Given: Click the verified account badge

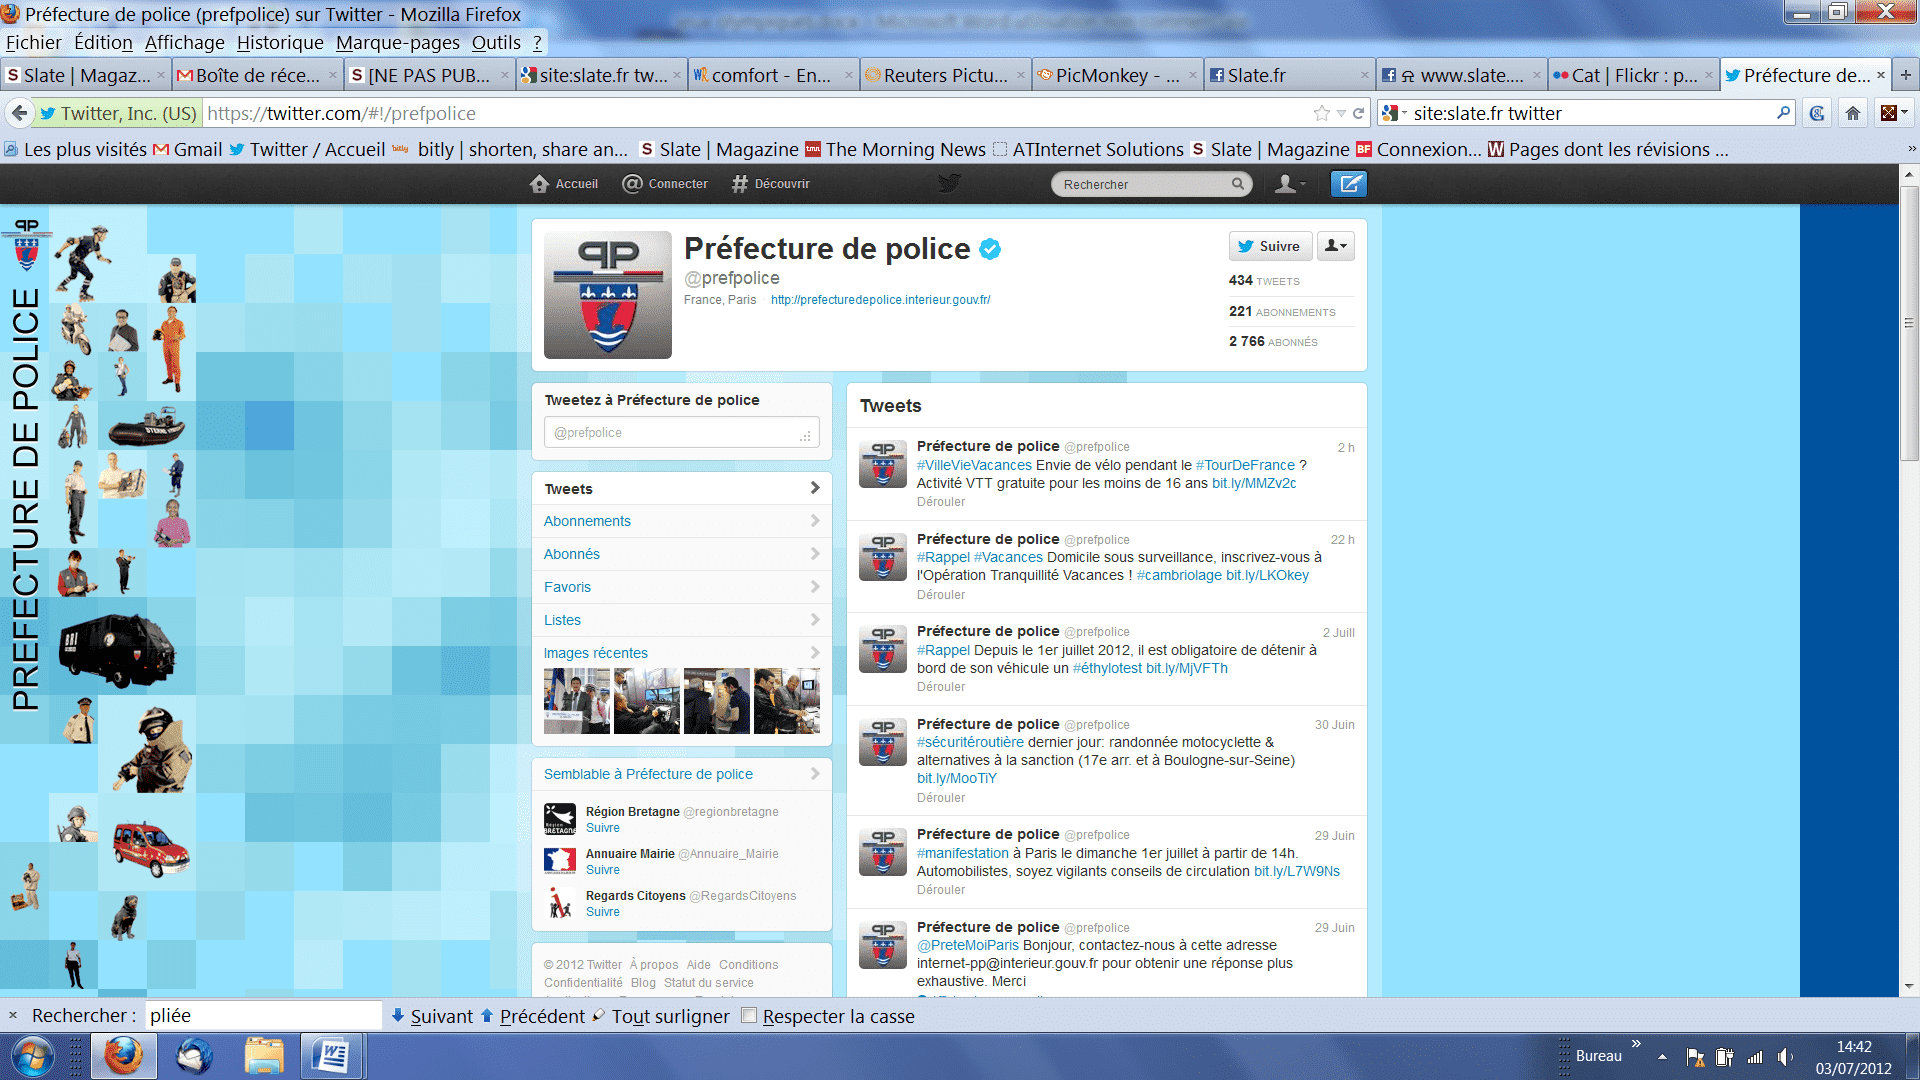Looking at the screenshot, I should point(990,249).
